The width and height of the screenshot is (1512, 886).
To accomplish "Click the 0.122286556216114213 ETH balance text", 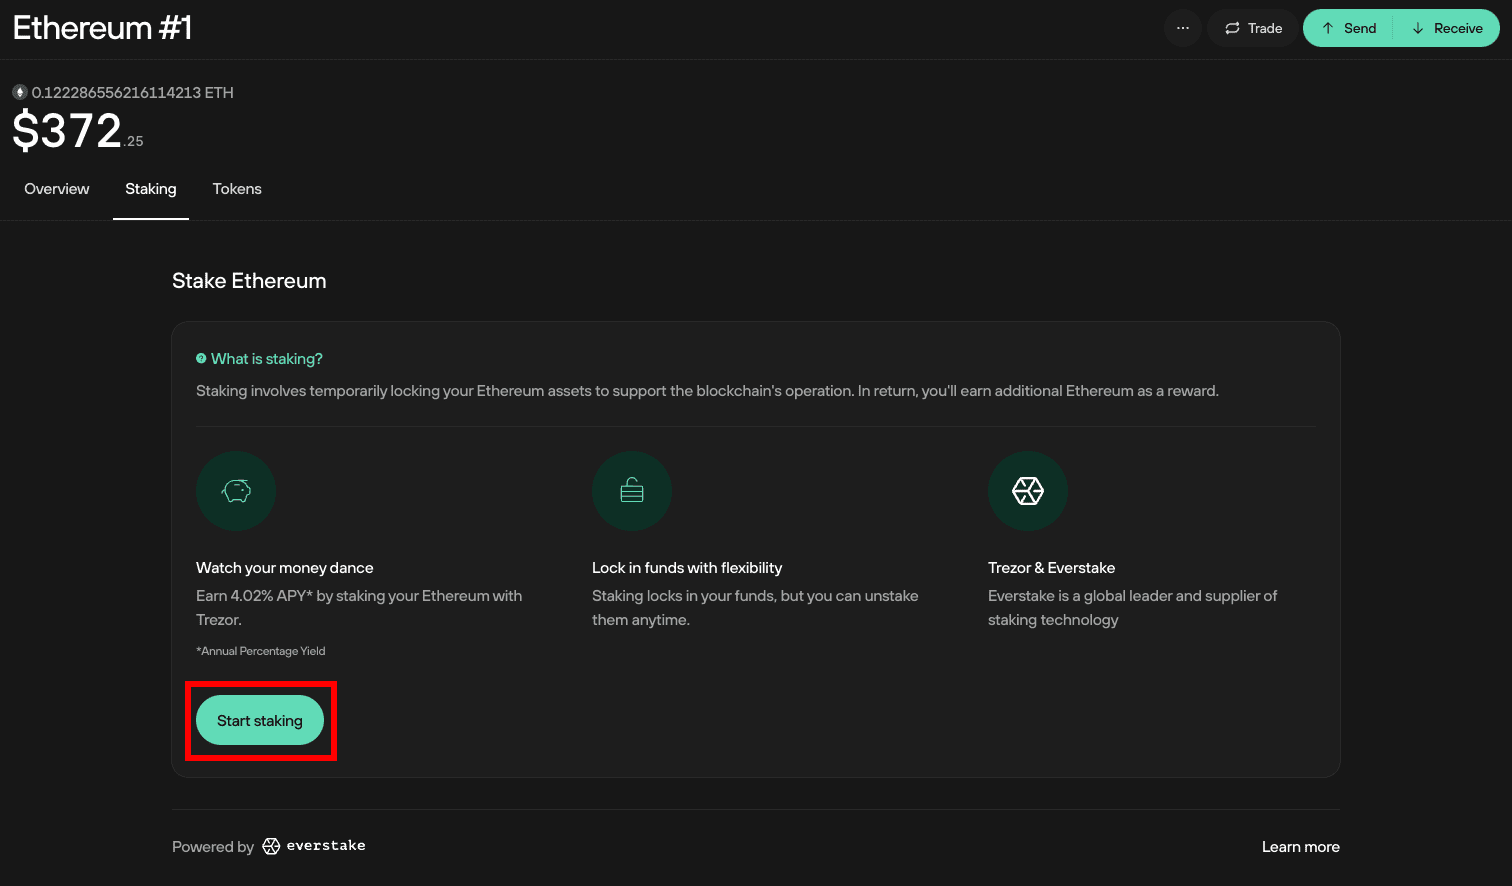I will [x=133, y=92].
